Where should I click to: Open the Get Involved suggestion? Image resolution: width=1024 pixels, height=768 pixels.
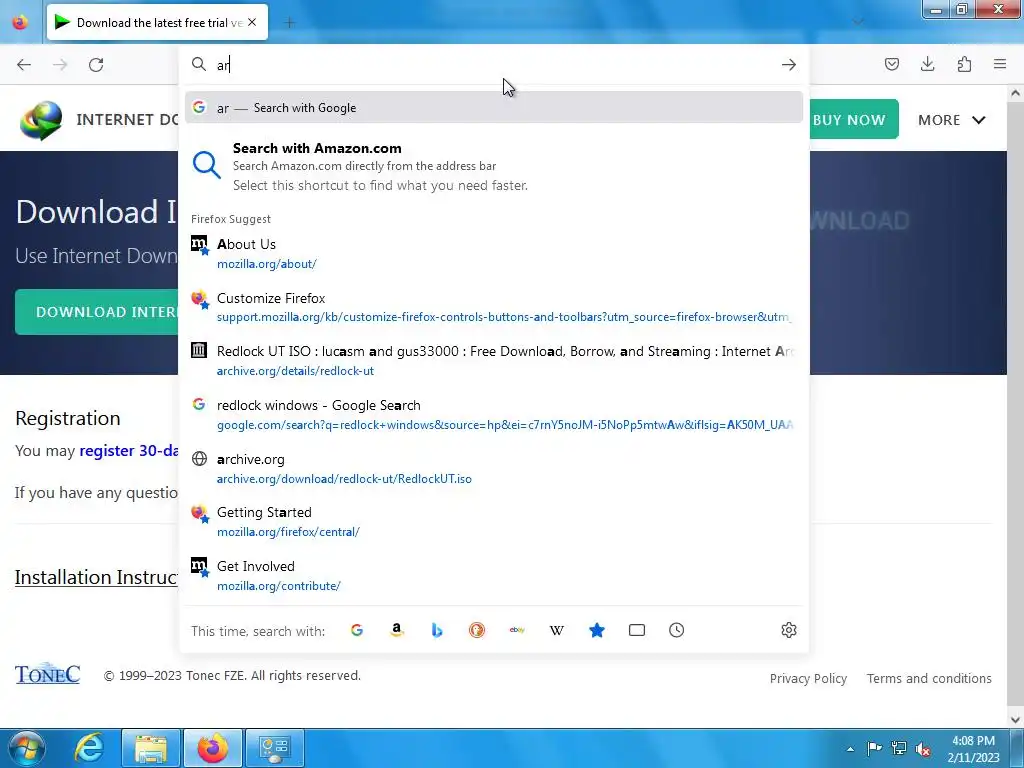(494, 575)
